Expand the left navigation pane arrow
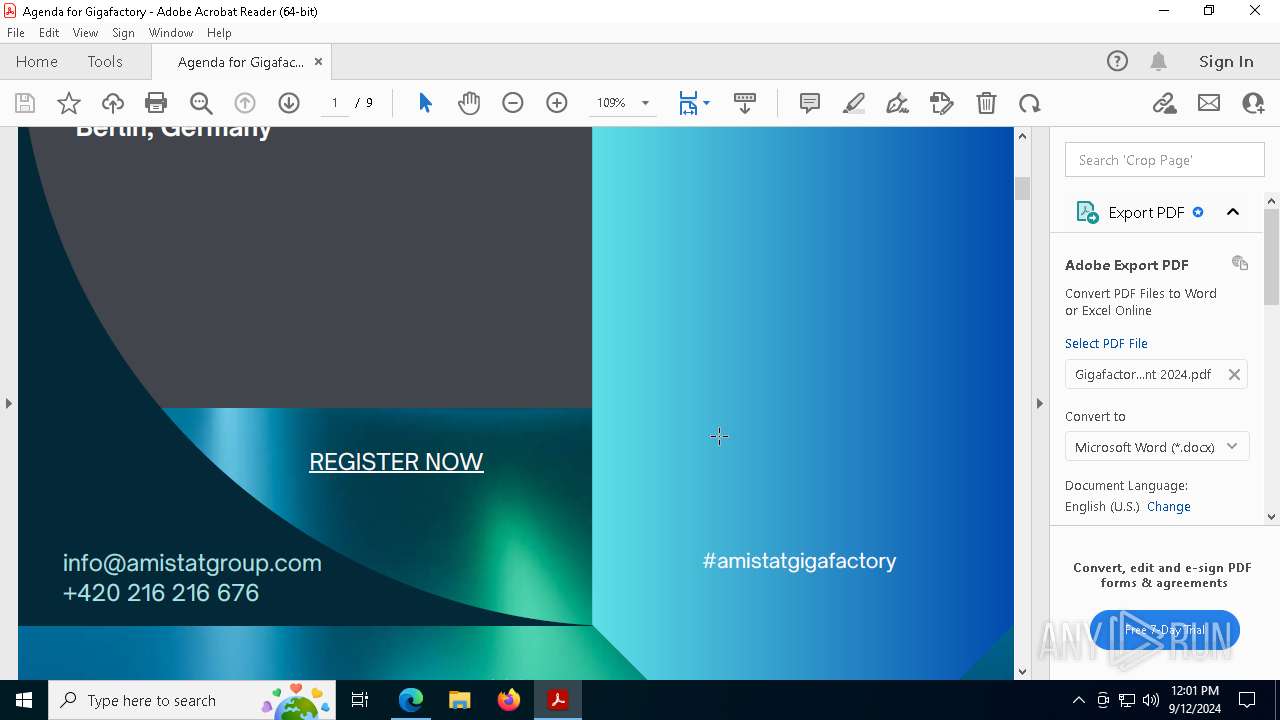Viewport: 1280px width, 720px height. click(x=9, y=403)
